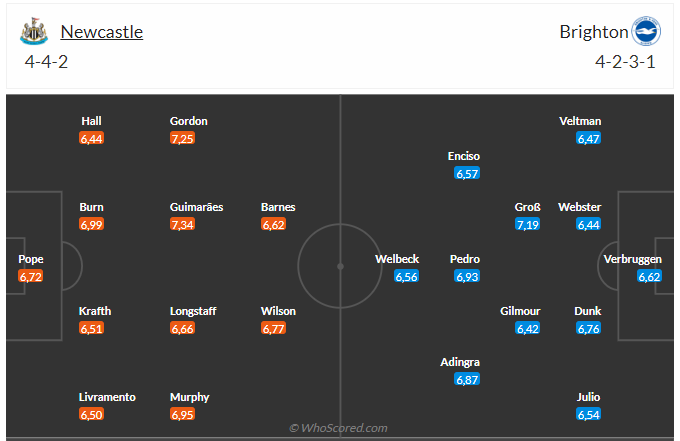Click the Brighton club crest icon
680x441 pixels.
pyautogui.click(x=646, y=32)
